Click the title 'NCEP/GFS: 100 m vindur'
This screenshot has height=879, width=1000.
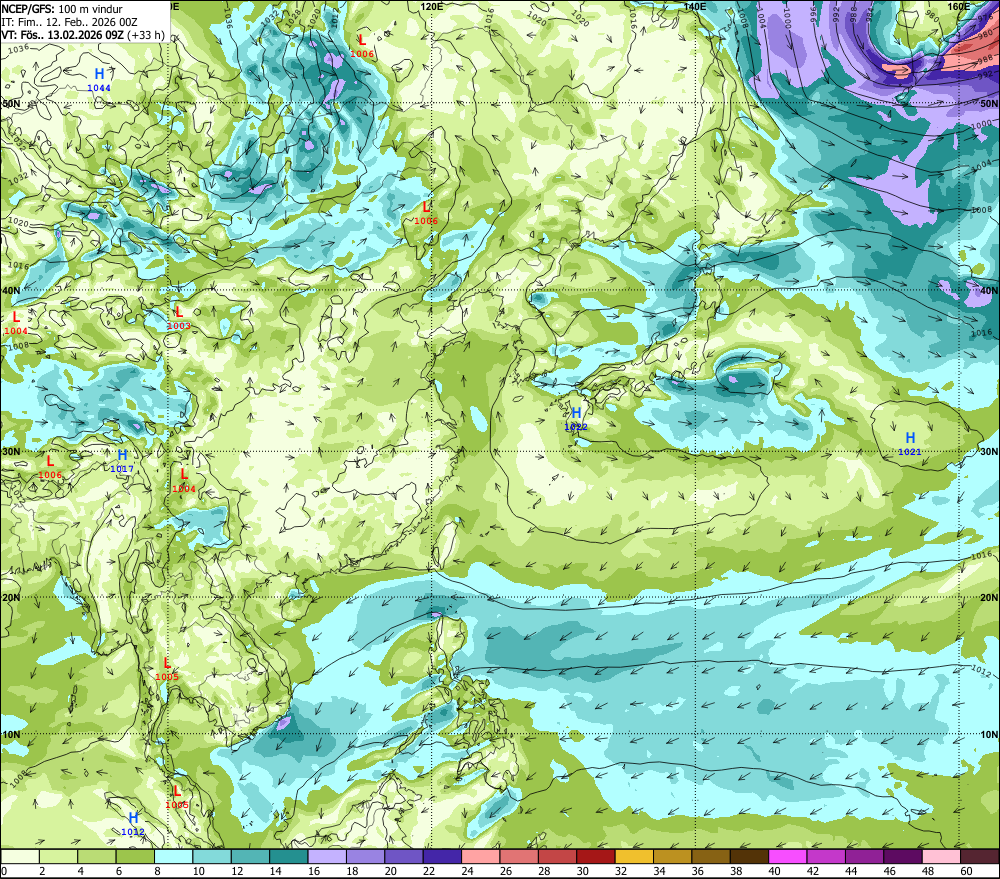(x=62, y=9)
